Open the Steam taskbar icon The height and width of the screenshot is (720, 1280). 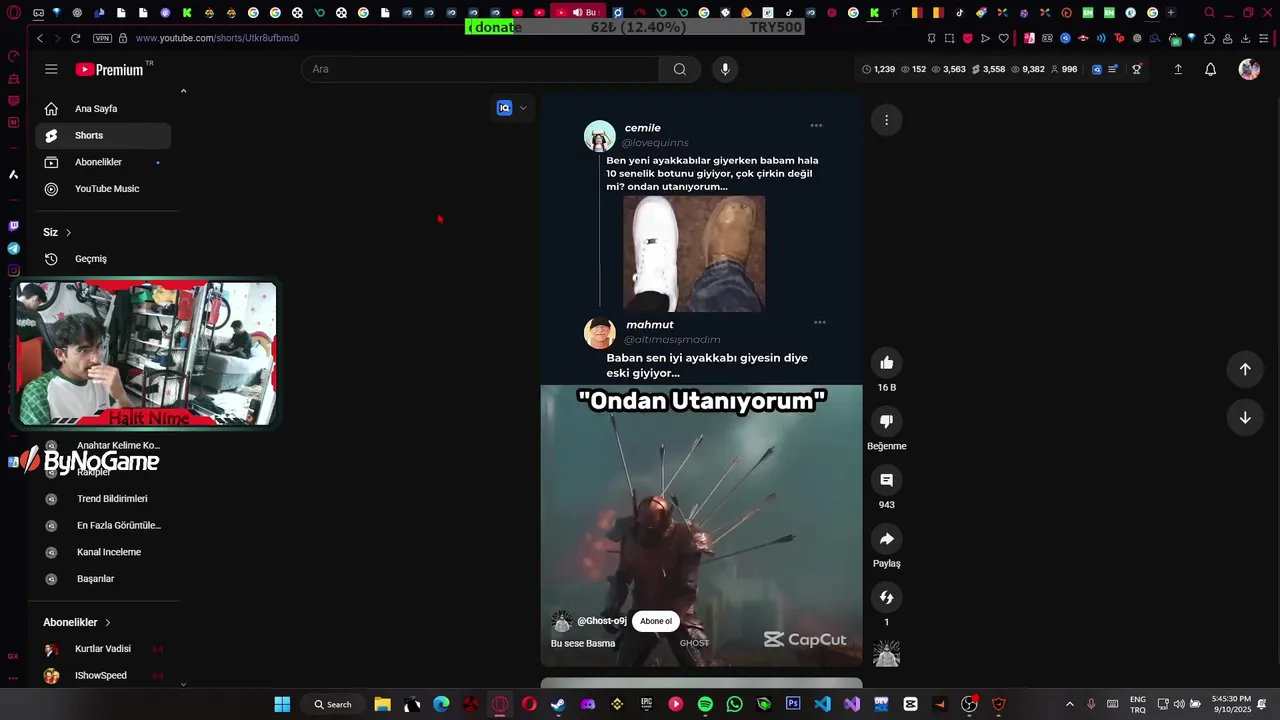point(558,704)
